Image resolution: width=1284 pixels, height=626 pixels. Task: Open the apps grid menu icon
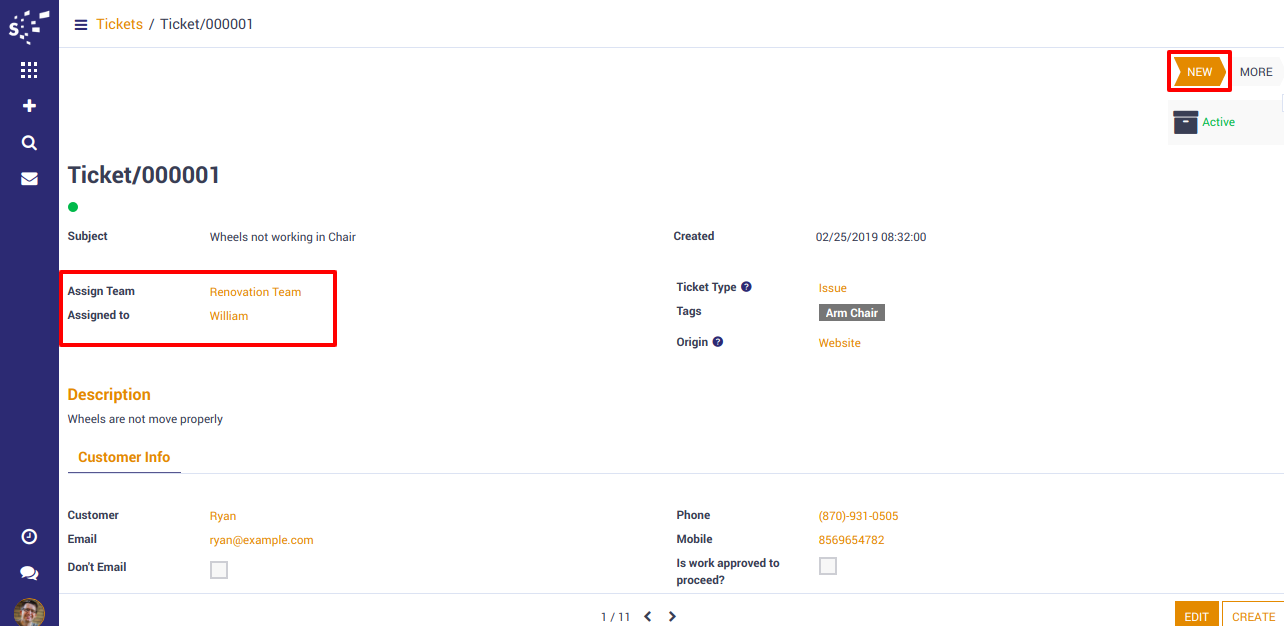coord(29,70)
